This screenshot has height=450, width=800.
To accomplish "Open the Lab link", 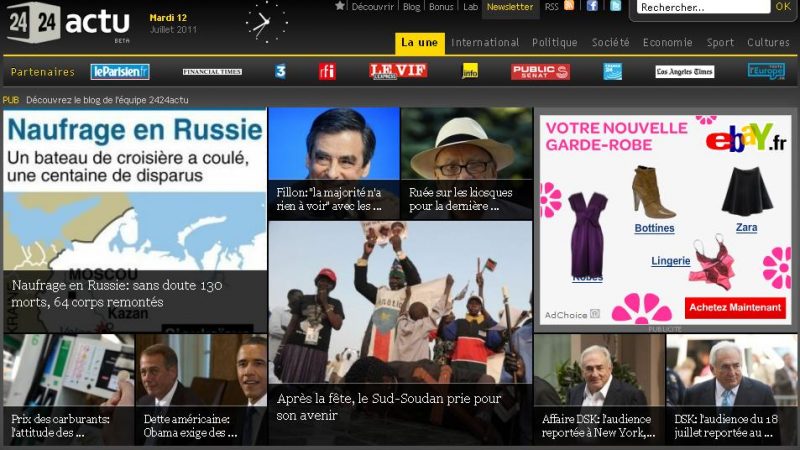I will pos(470,7).
